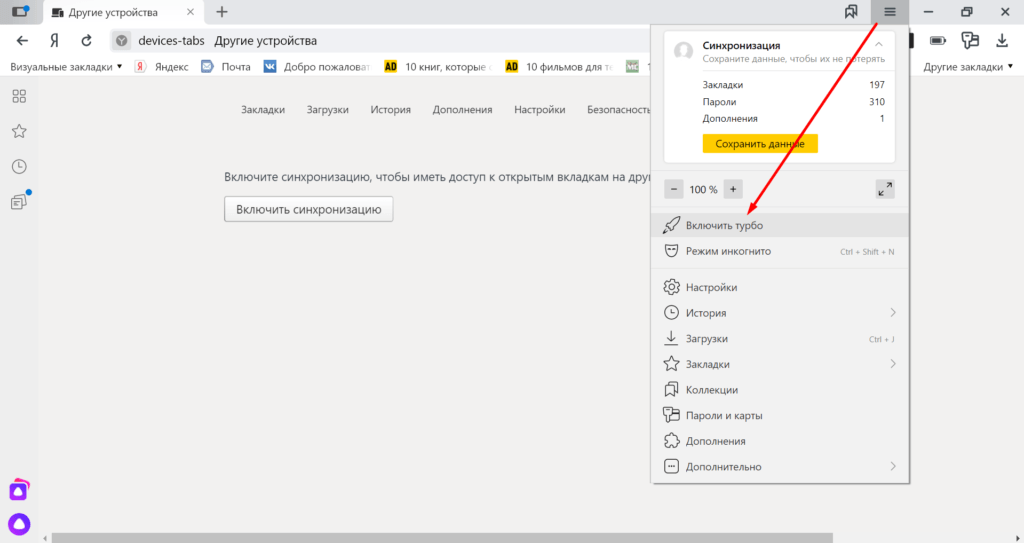Enter fullscreen with the expand arrows icon
The image size is (1024, 543).
(x=885, y=189)
